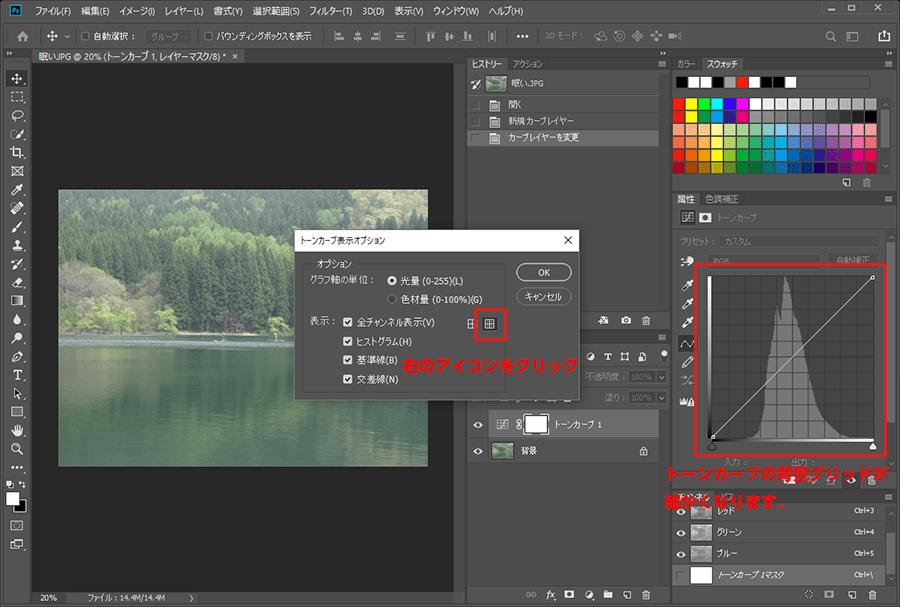Select the Horizontal Type tool
This screenshot has height=607, width=900.
17,375
